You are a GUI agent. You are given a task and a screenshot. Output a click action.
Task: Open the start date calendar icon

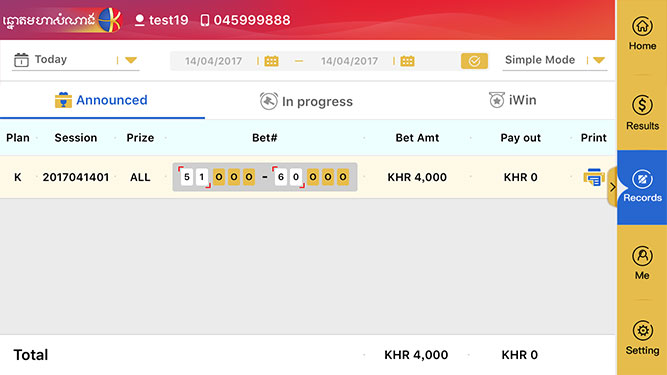(271, 61)
